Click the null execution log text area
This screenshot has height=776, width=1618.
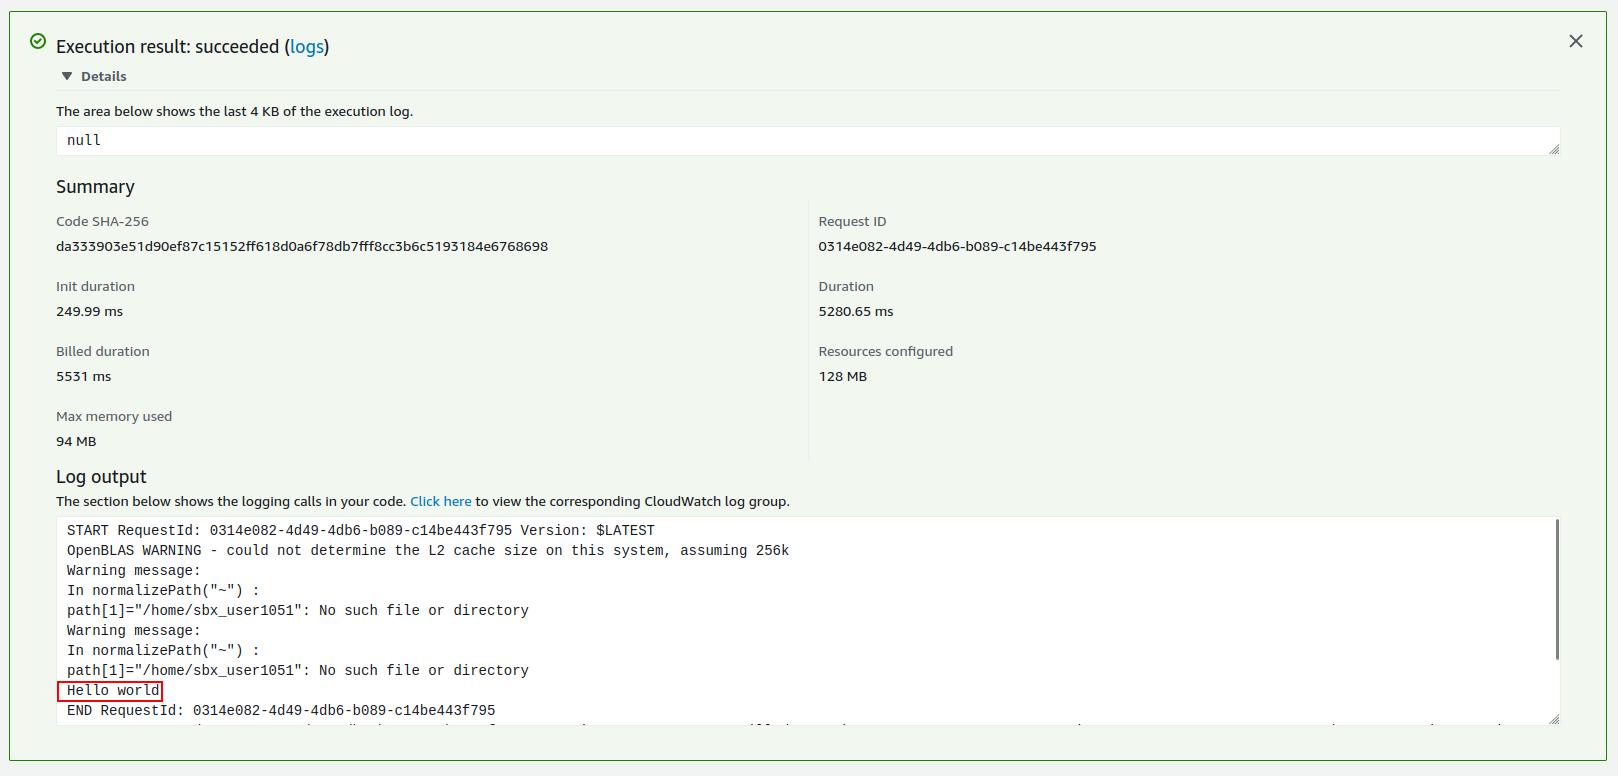pyautogui.click(x=808, y=141)
